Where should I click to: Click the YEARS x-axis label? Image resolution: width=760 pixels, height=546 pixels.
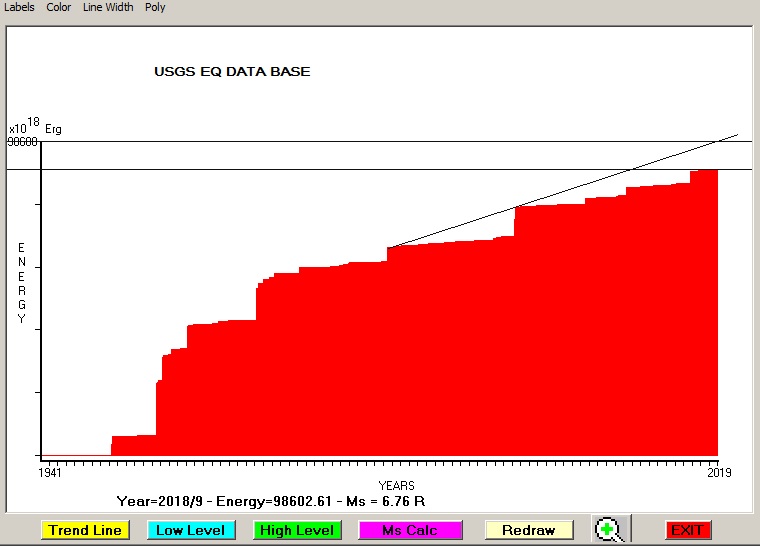396,485
